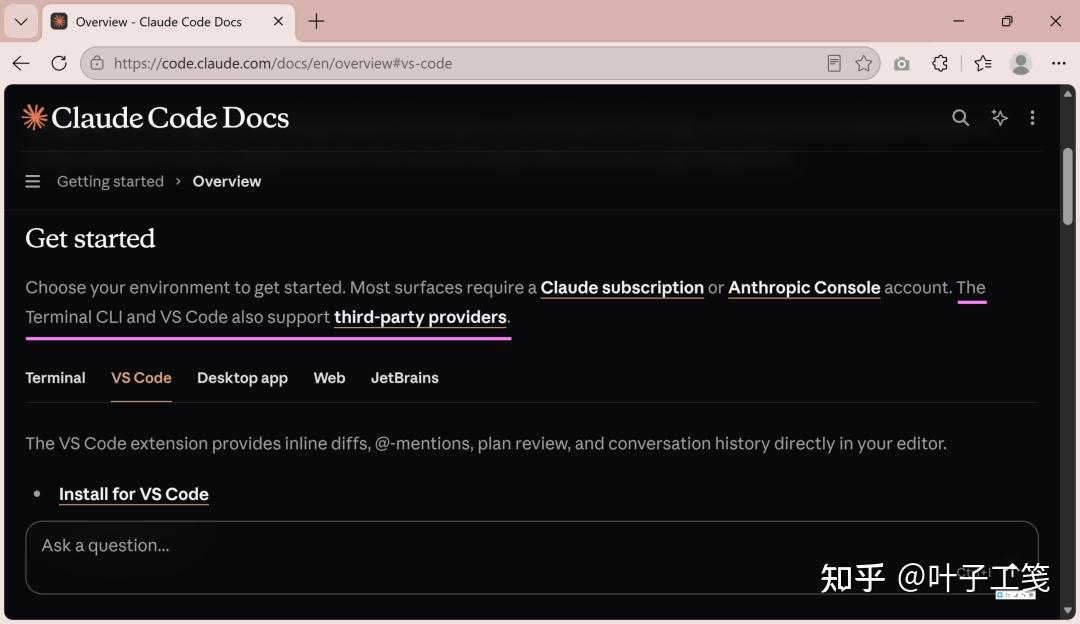The height and width of the screenshot is (624, 1080).
Task: Switch to the Terminal tab
Action: point(55,377)
